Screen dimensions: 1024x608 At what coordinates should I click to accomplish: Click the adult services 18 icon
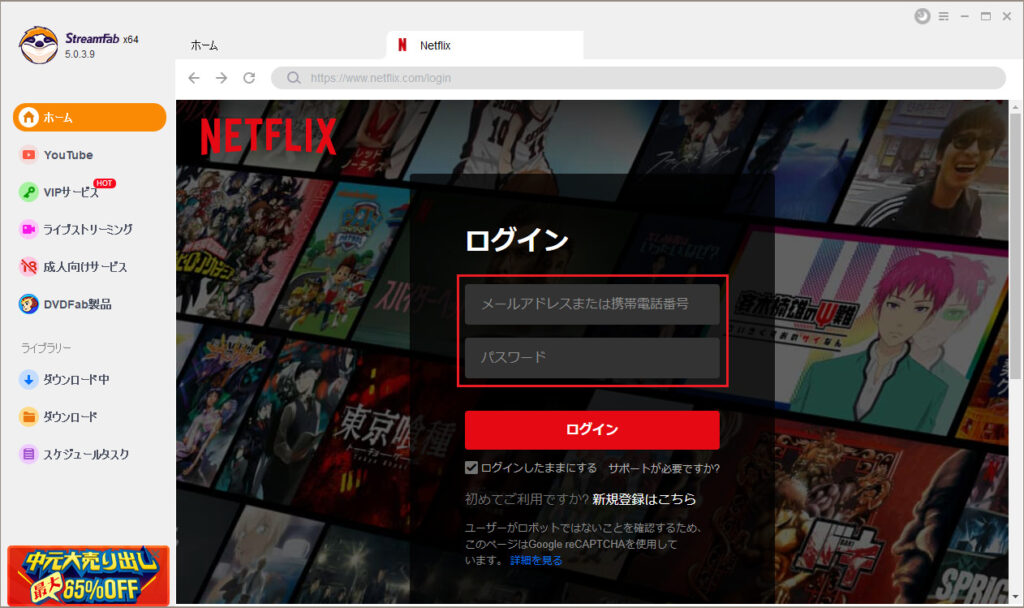pyautogui.click(x=28, y=266)
